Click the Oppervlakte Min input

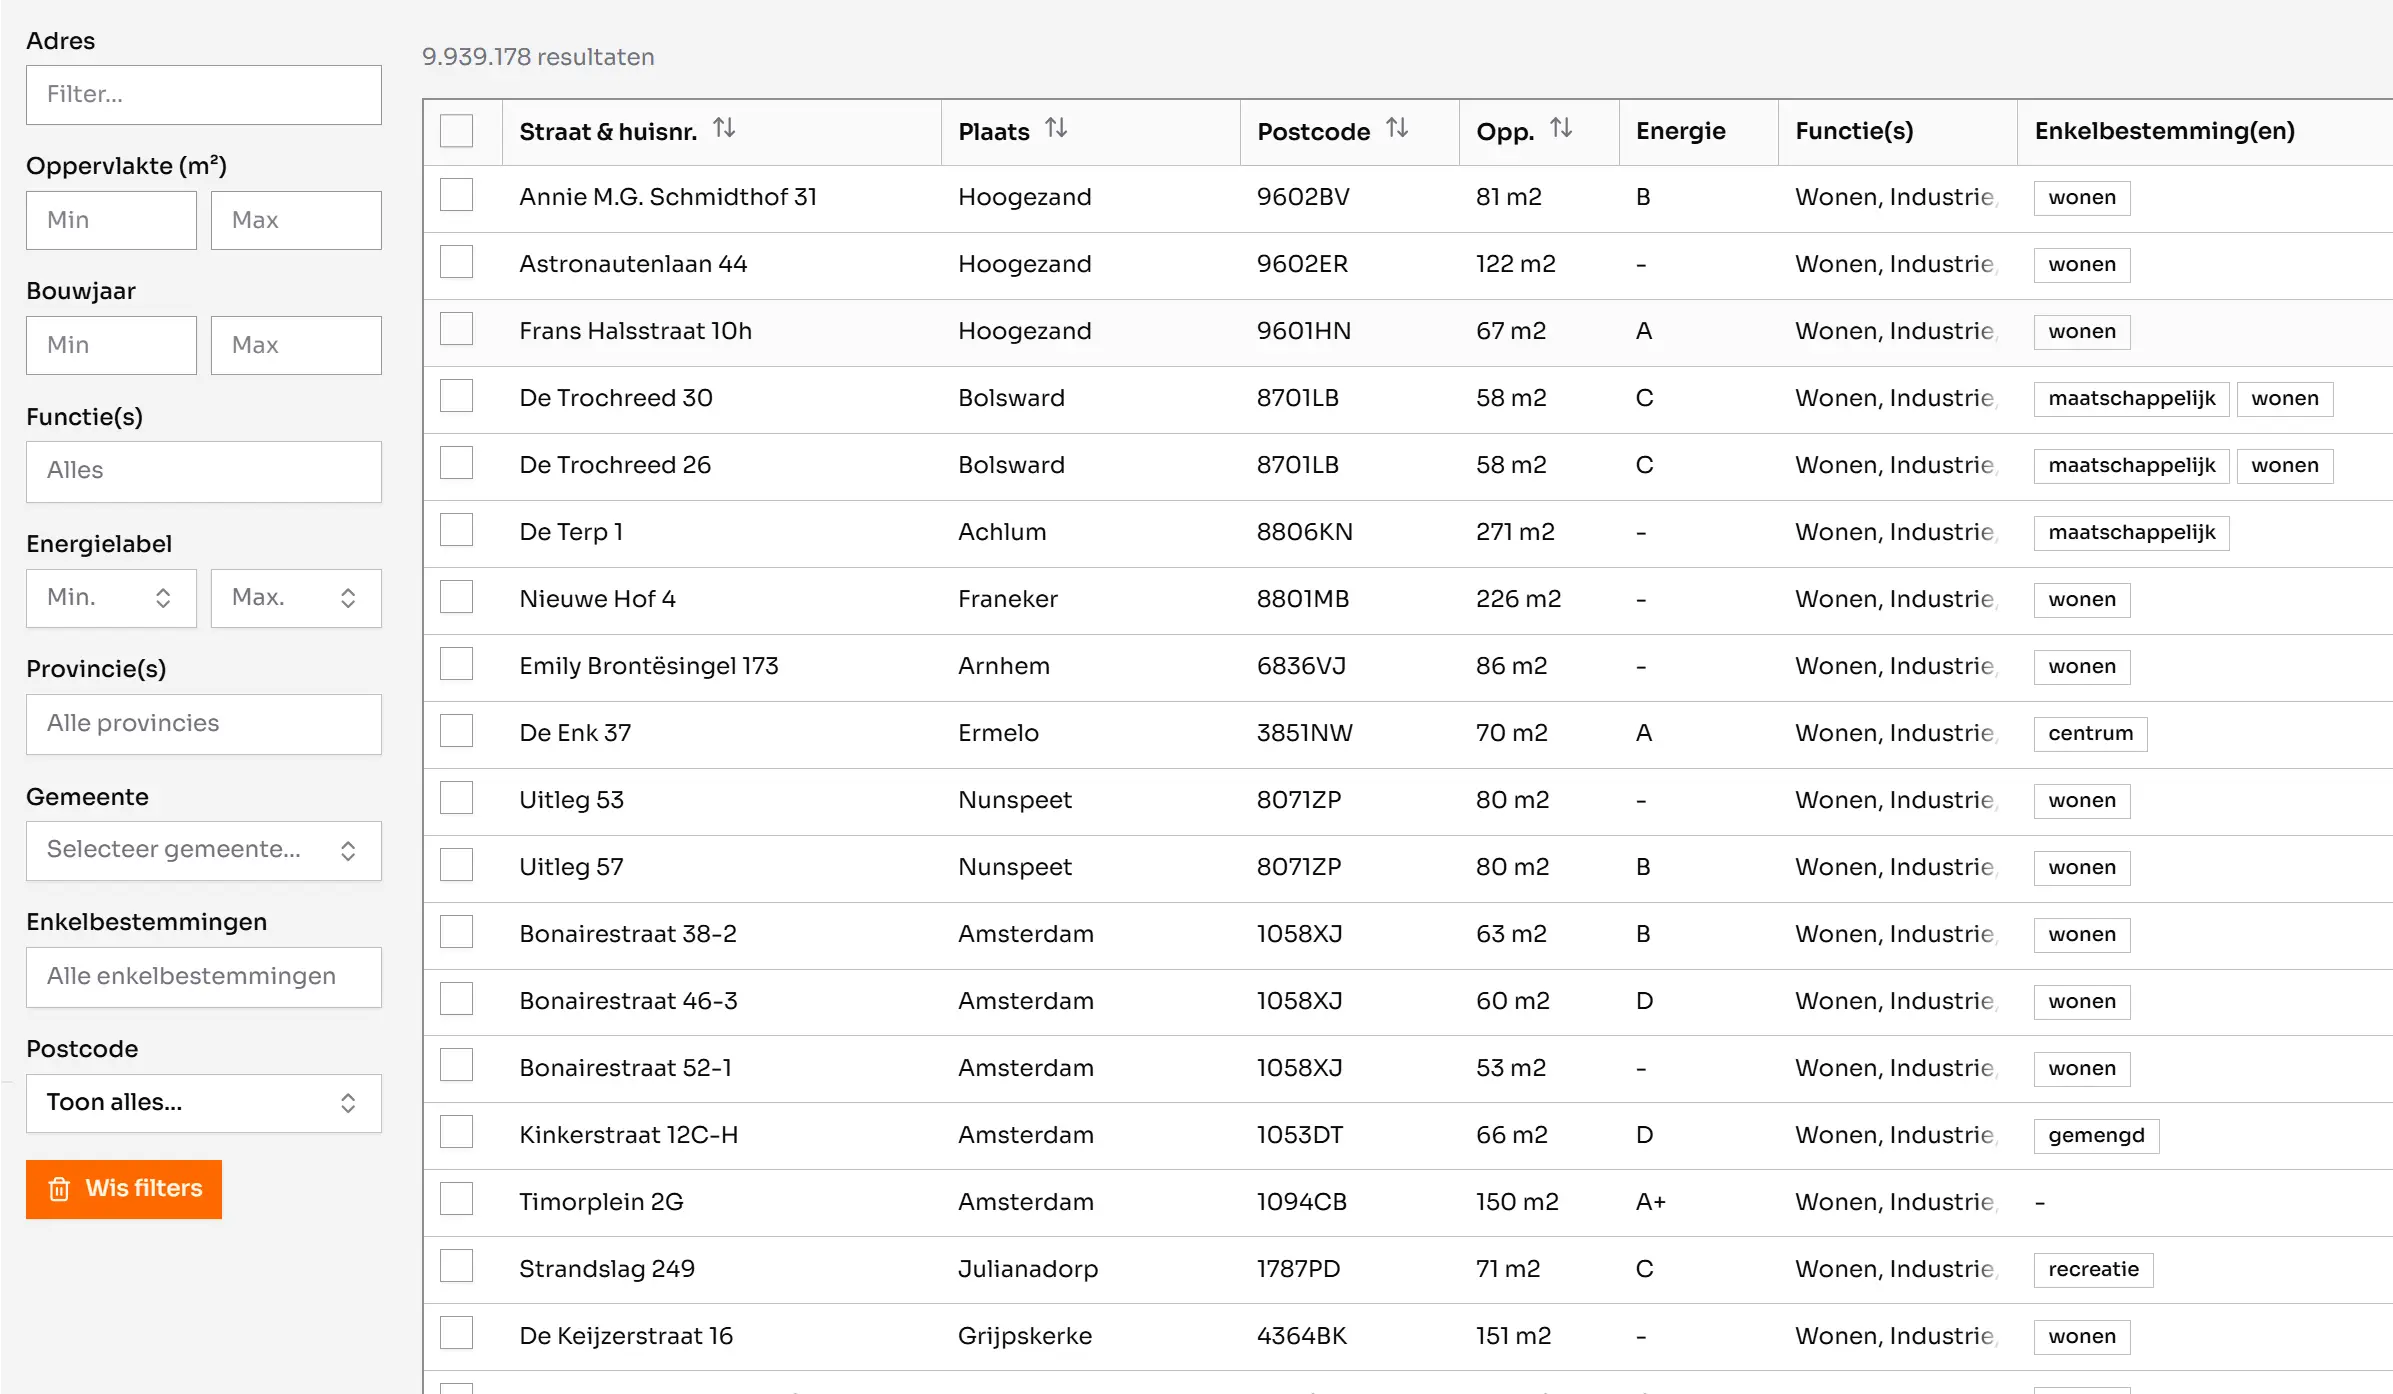coord(111,220)
